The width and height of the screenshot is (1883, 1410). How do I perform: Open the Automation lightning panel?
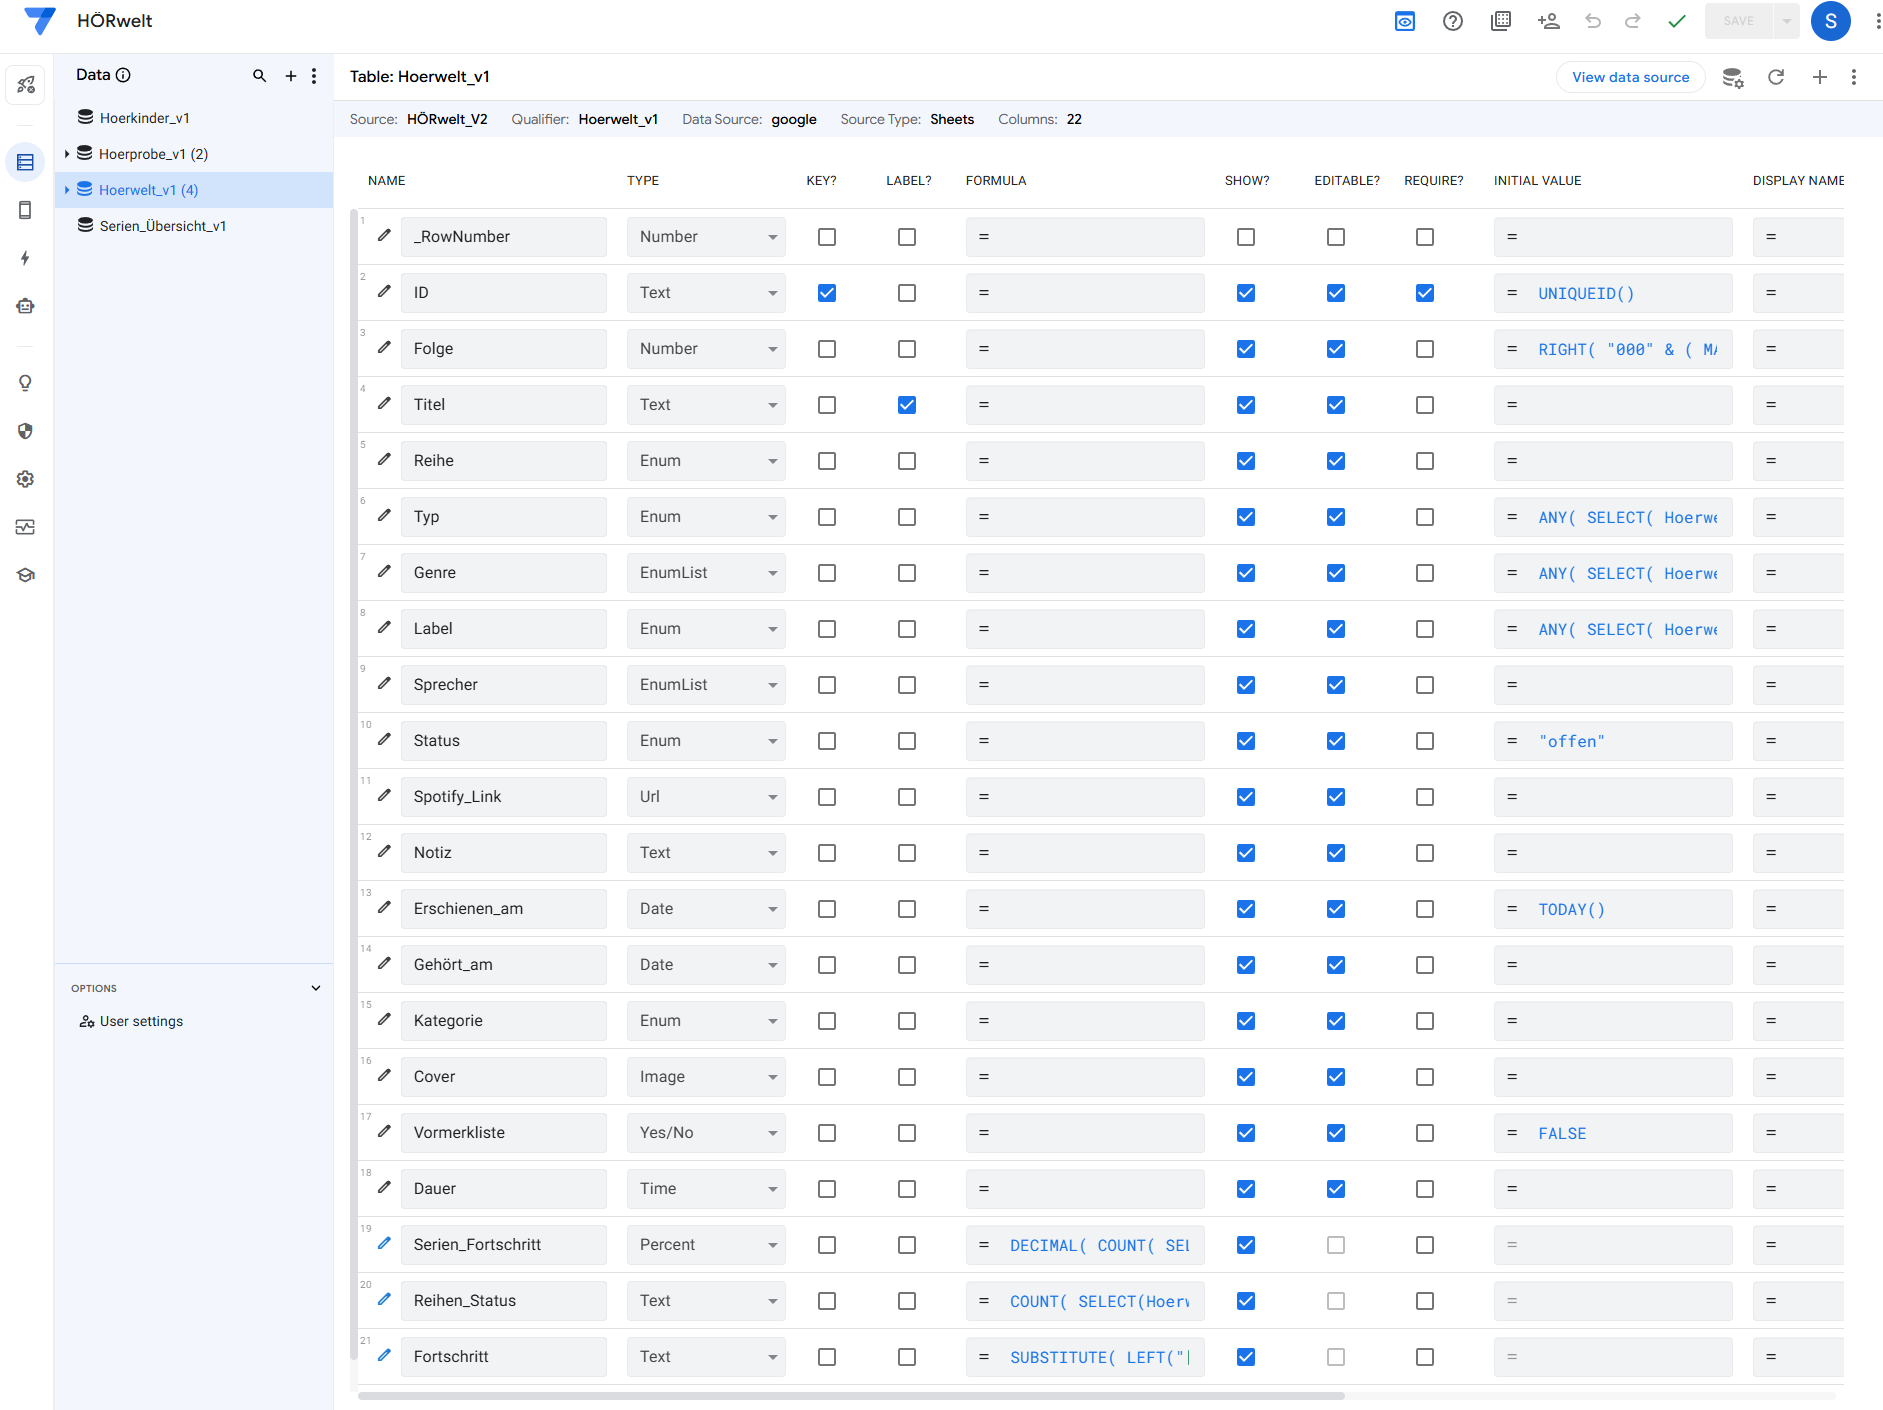point(25,258)
